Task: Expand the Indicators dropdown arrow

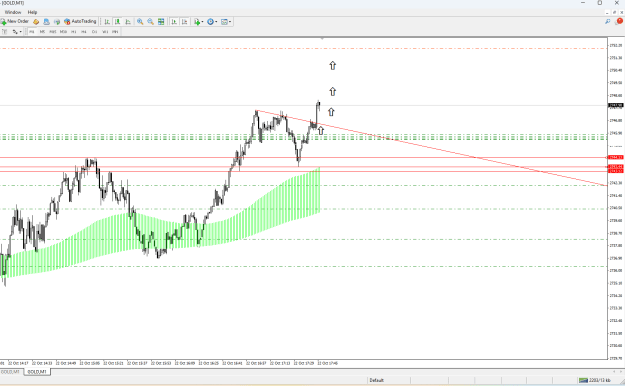Action: (x=202, y=22)
